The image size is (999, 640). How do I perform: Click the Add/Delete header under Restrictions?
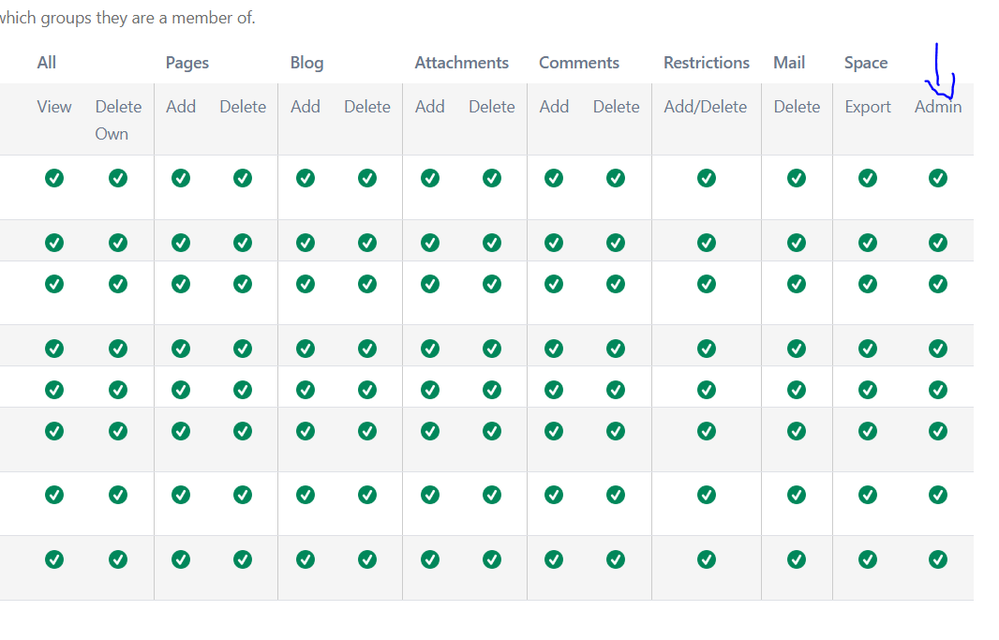click(705, 107)
